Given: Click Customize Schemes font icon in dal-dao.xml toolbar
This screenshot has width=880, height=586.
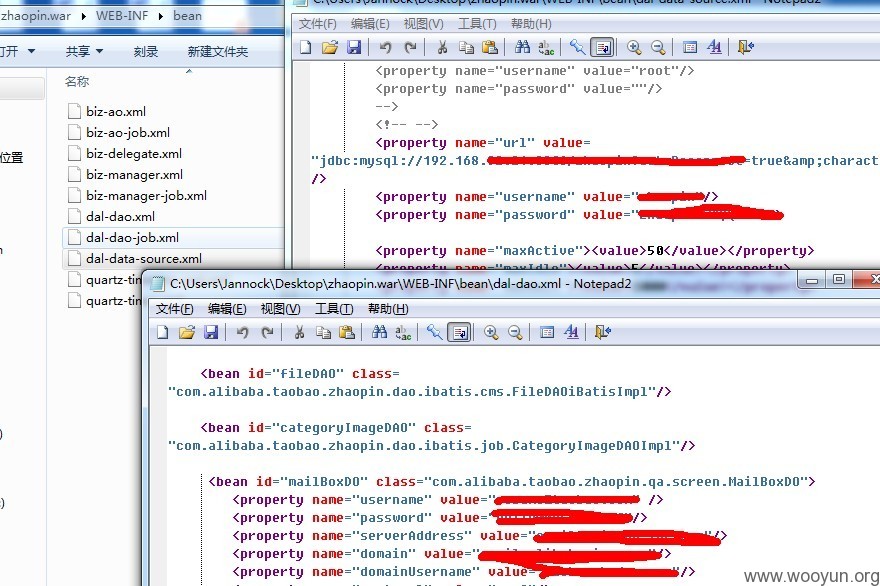Looking at the screenshot, I should click(571, 332).
